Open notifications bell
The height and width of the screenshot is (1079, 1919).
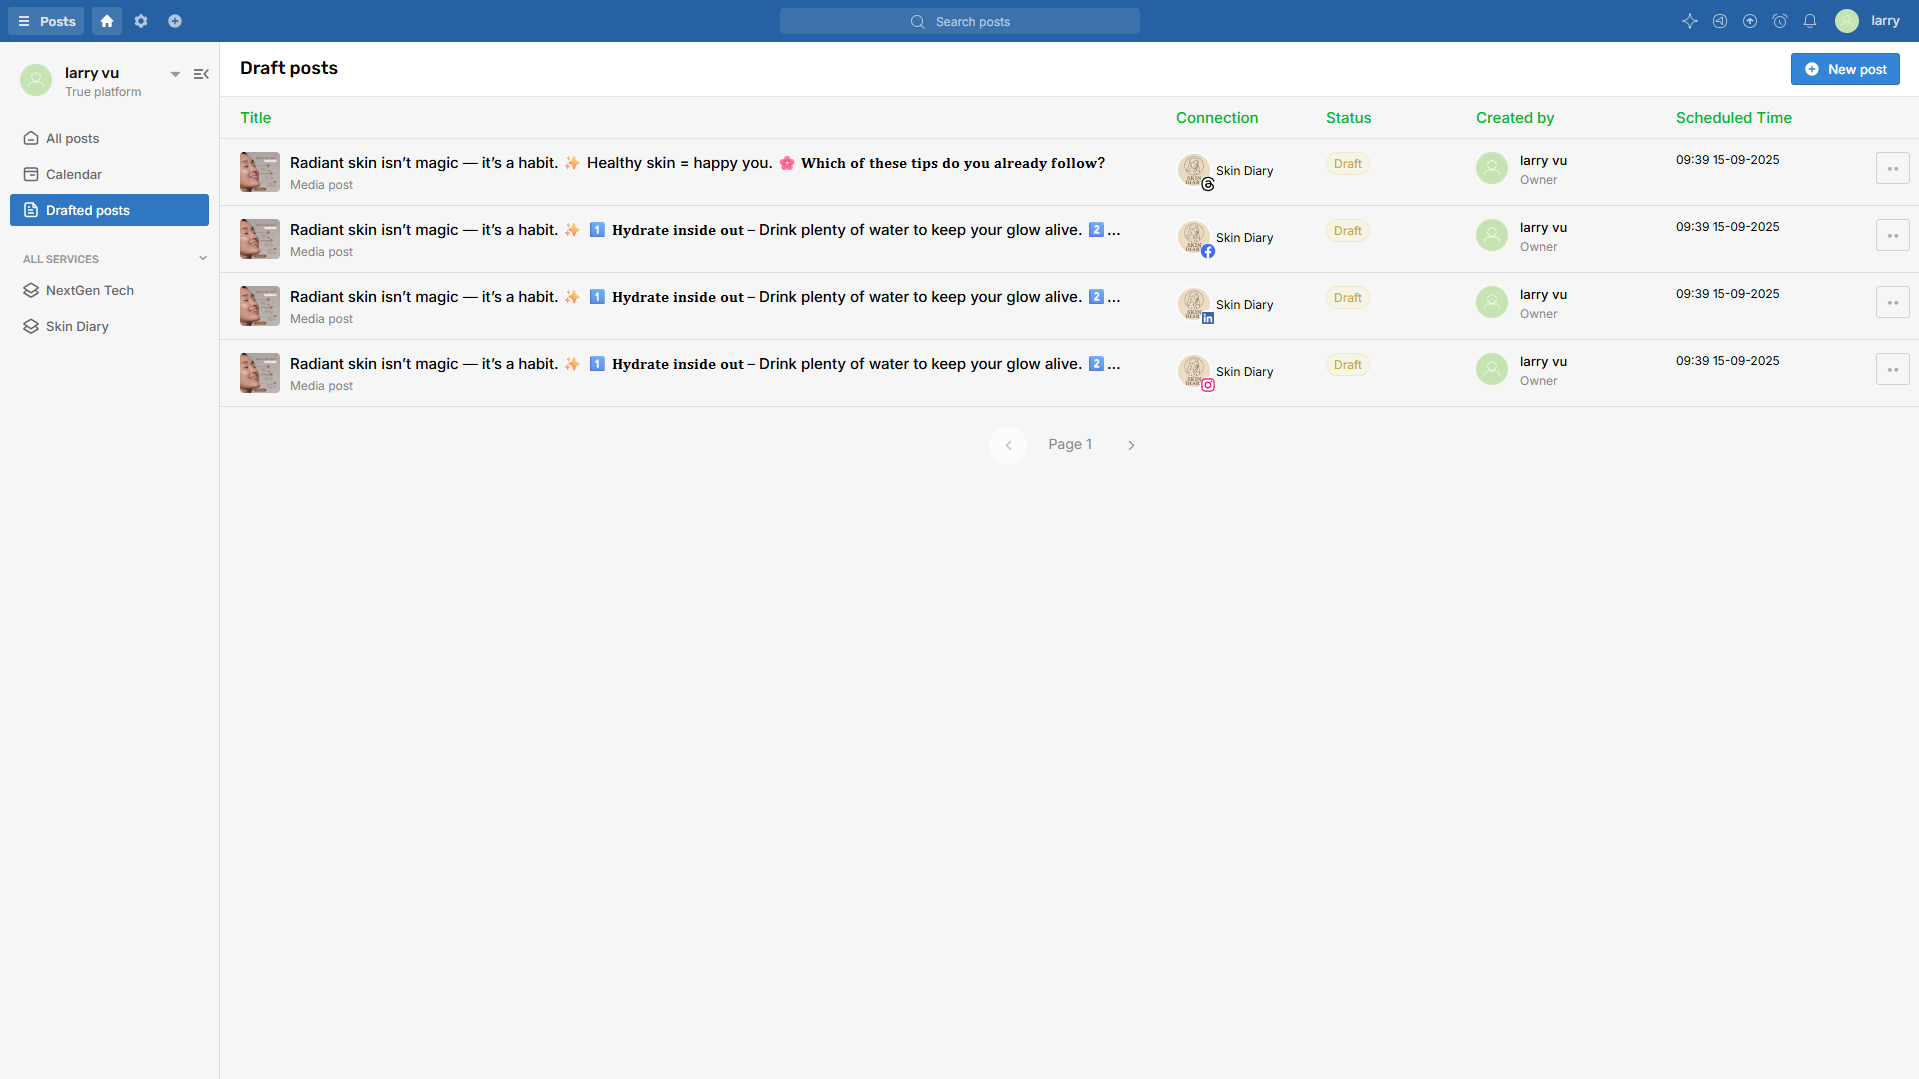pyautogui.click(x=1809, y=21)
